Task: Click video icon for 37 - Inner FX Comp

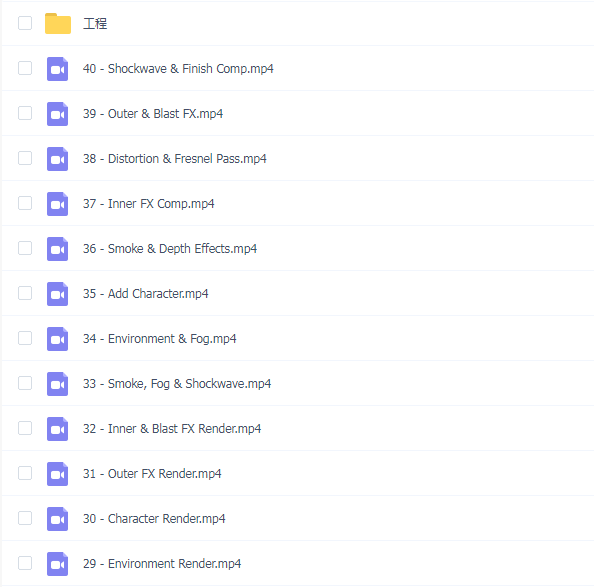Action: [58, 204]
